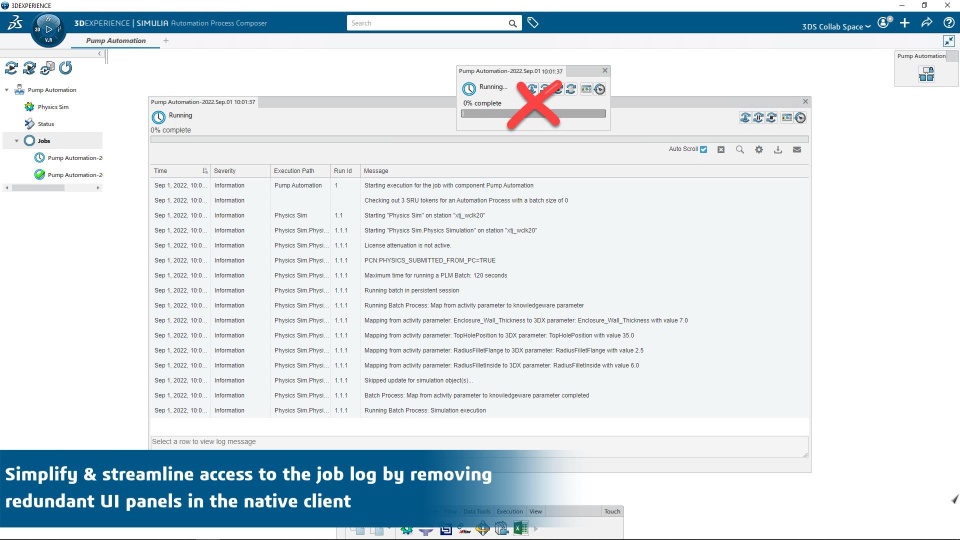This screenshot has width=960, height=540.
Task: Click the Run Id column header
Action: 343,171
